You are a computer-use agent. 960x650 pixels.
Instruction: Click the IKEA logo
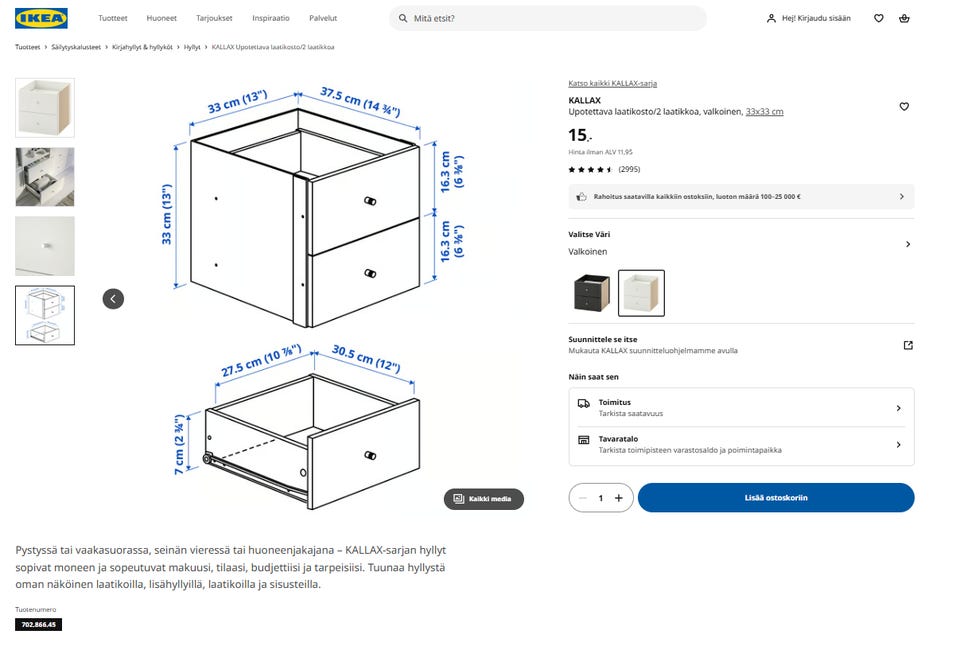(42, 18)
